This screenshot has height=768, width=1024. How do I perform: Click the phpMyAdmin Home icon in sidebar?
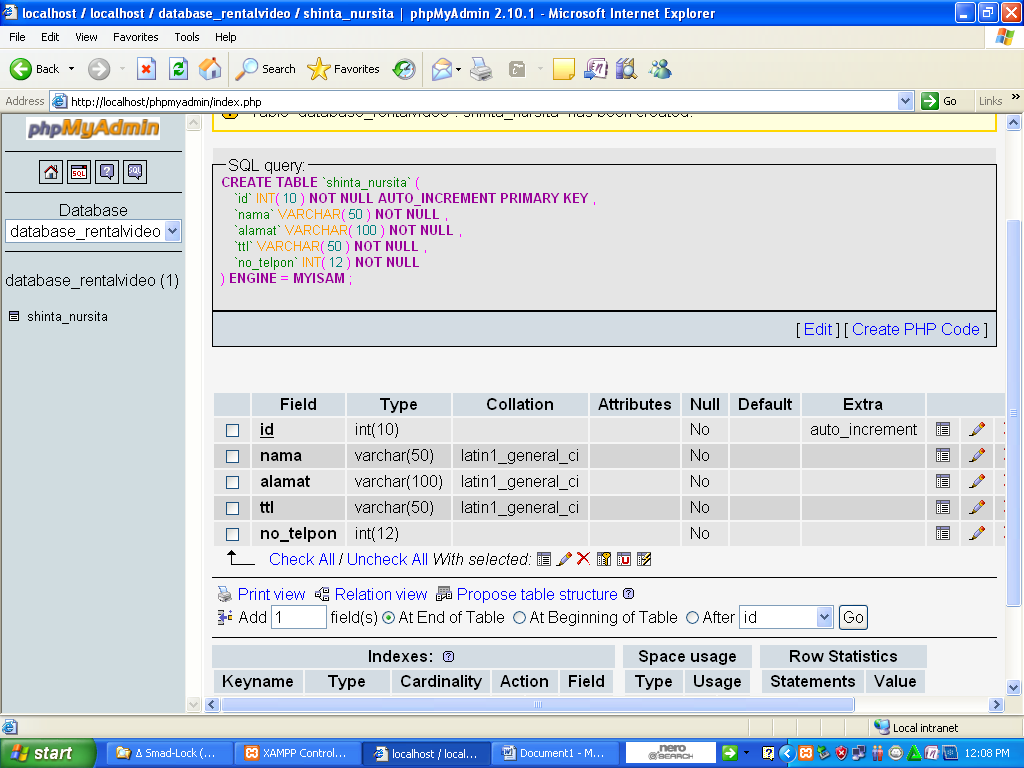51,172
